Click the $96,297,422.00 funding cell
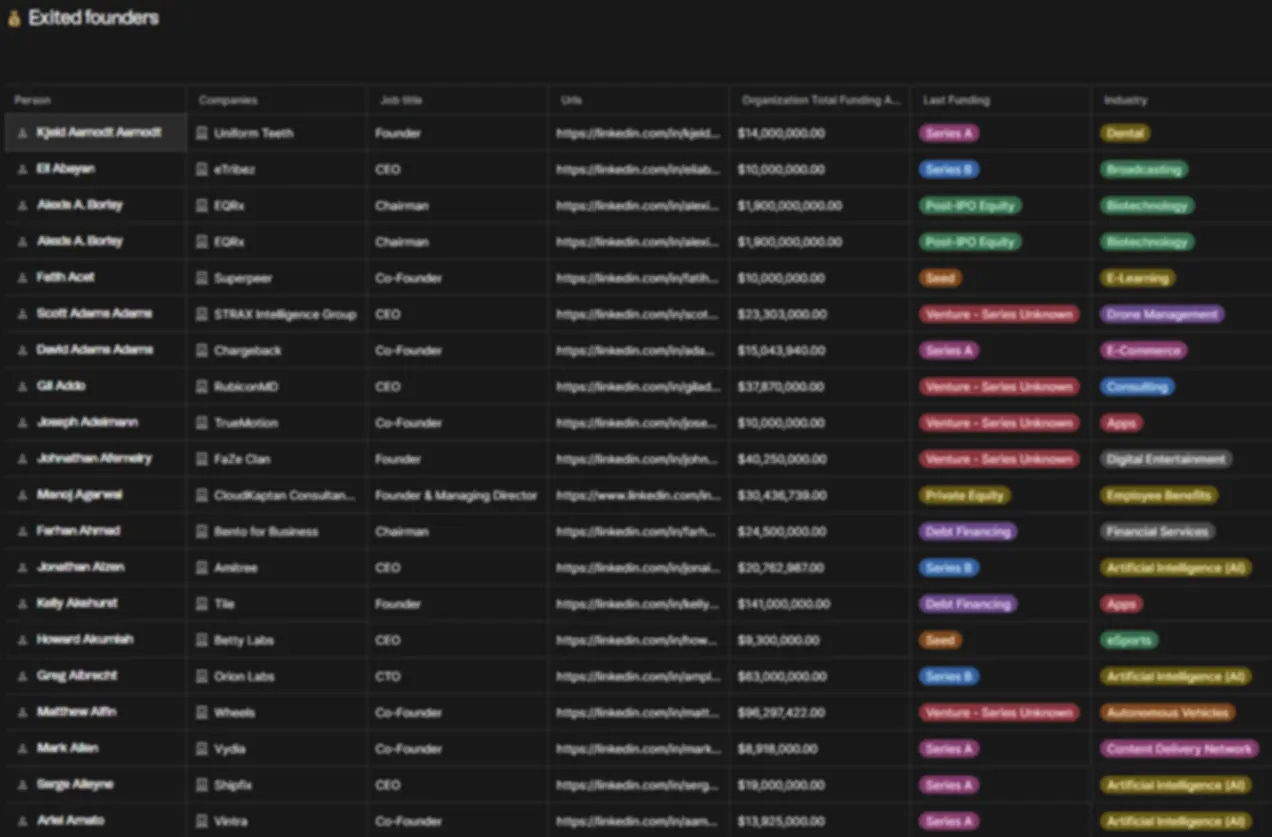Viewport: 1272px width, 837px height. pyautogui.click(x=820, y=712)
